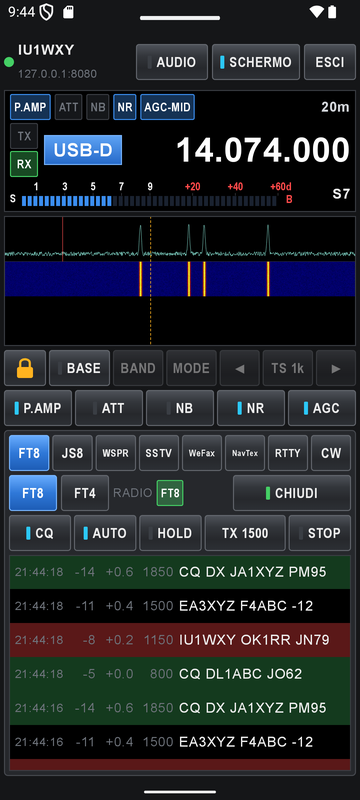Select the blue FT8 sub-mode button
360x800 pixels.
[x=33, y=493]
